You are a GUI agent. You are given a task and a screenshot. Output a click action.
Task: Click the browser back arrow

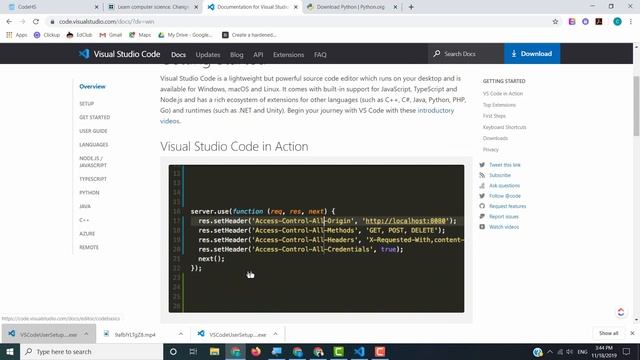point(9,22)
